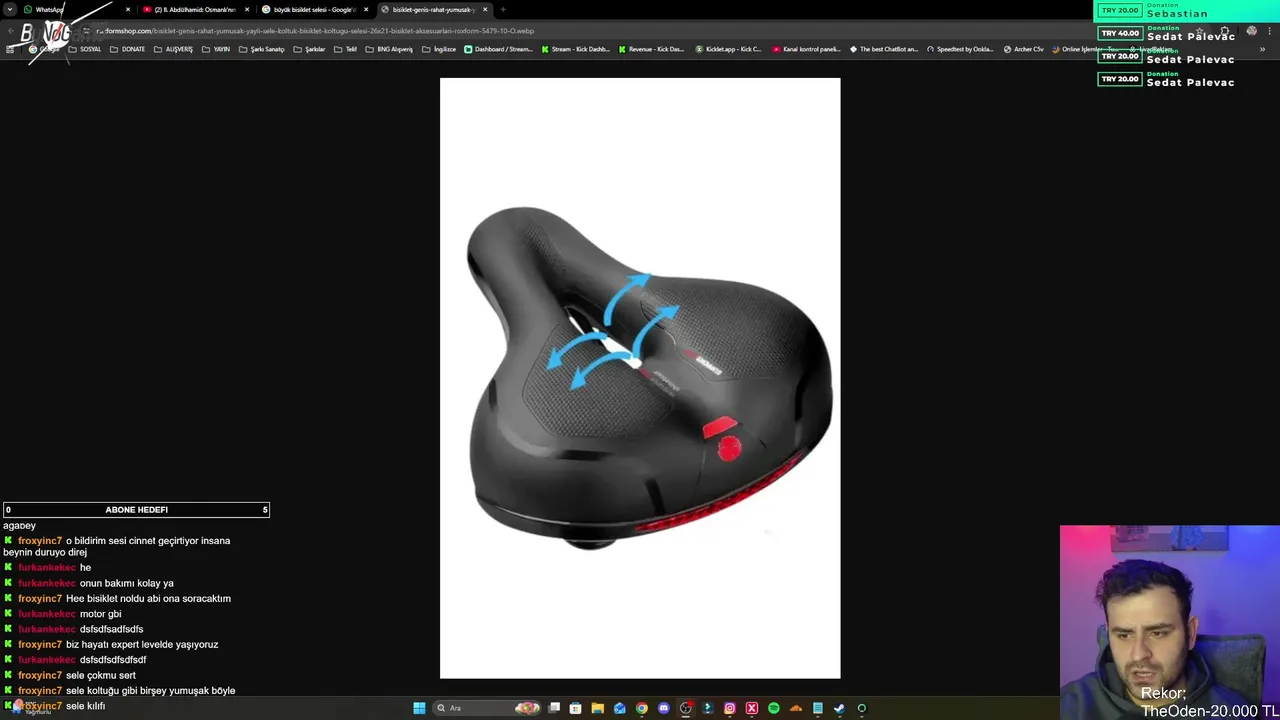
Task: Open the Şarkılar bookmarks folder
Action: [x=310, y=49]
